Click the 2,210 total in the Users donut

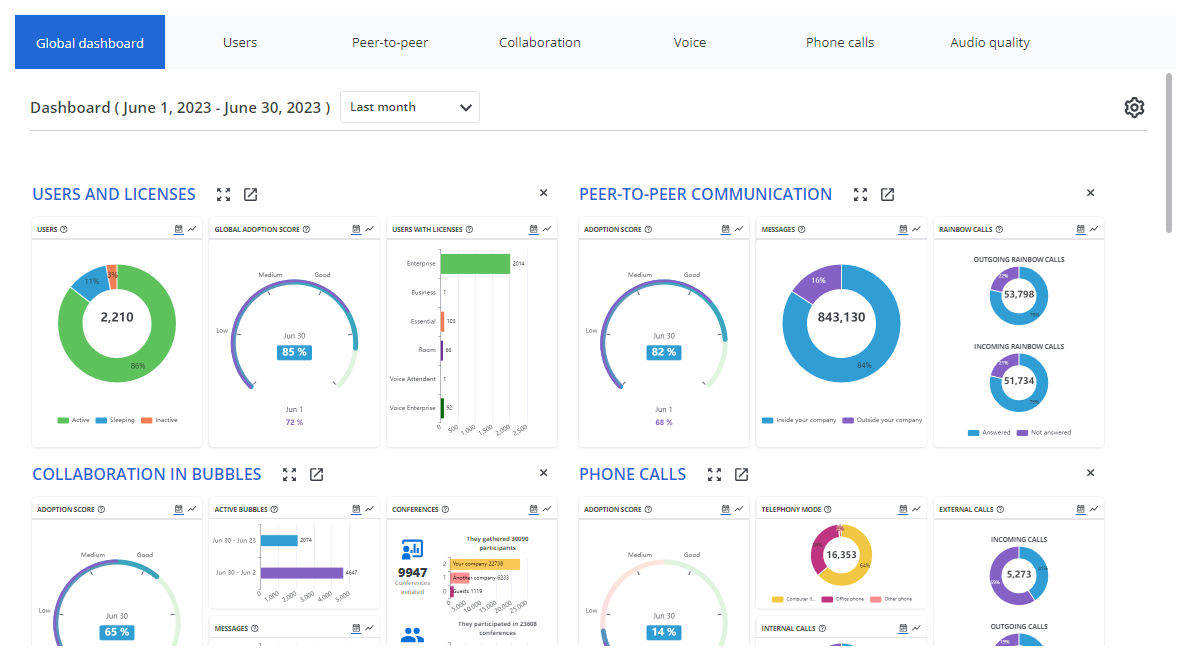point(117,317)
